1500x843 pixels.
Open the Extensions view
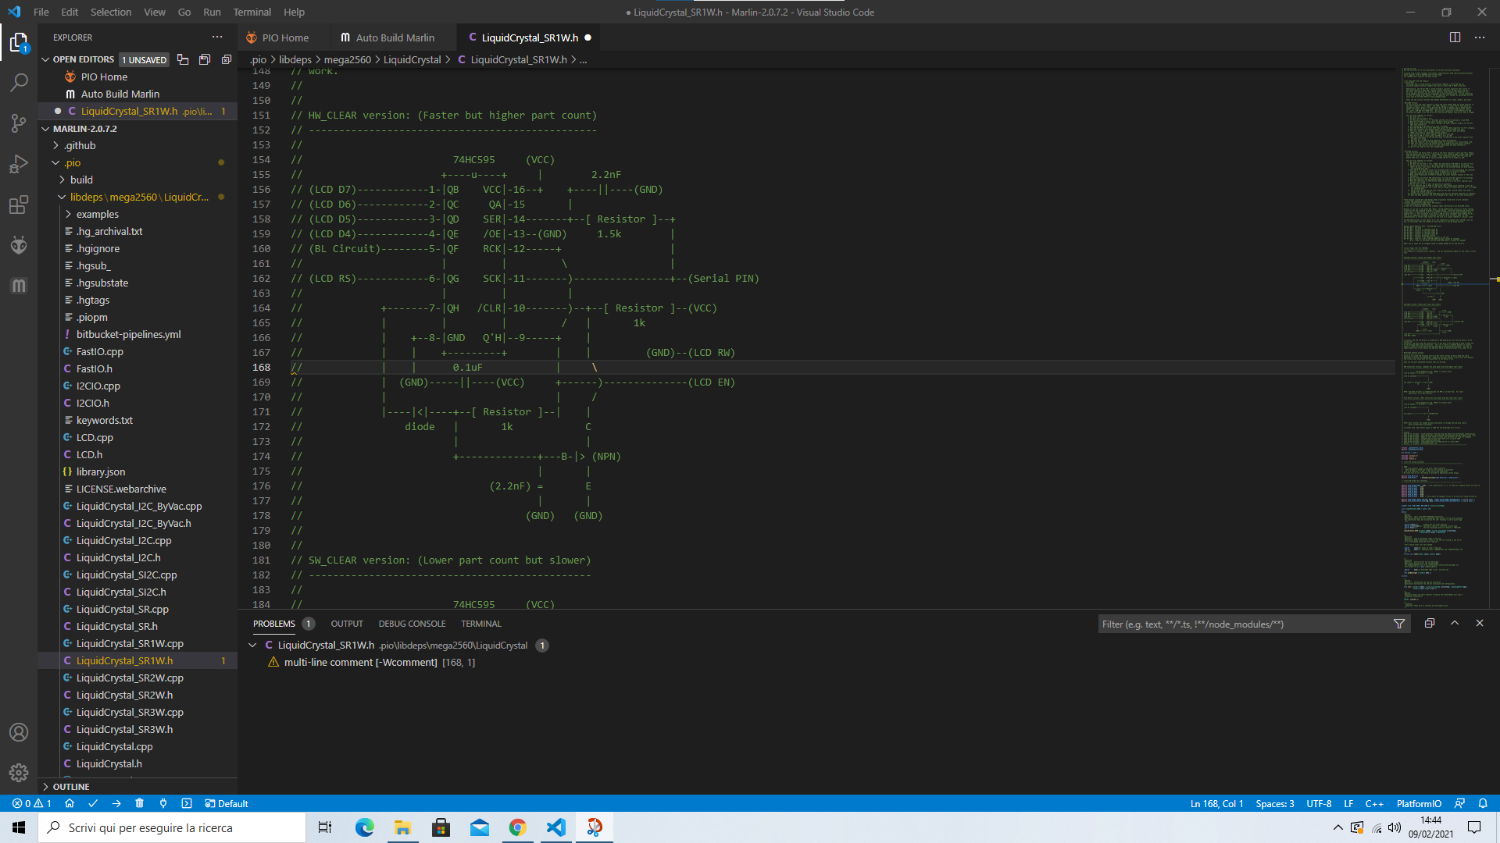(18, 205)
